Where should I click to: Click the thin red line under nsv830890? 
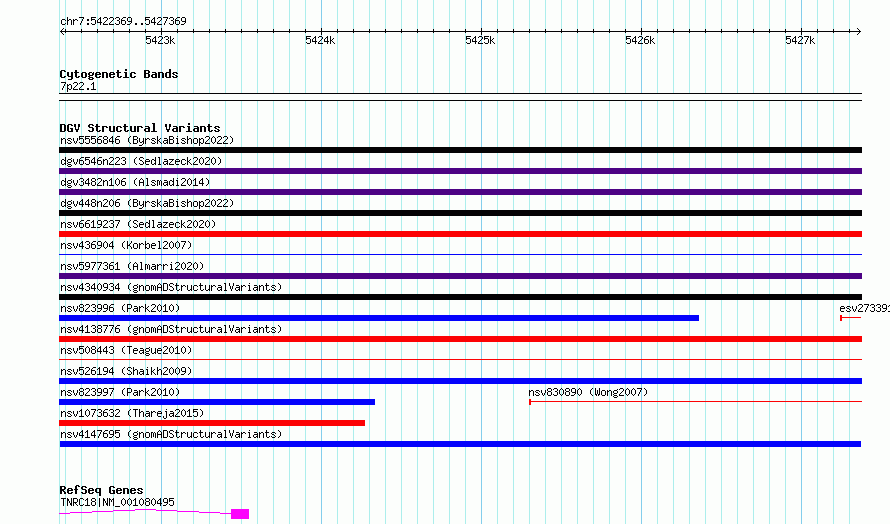point(695,402)
